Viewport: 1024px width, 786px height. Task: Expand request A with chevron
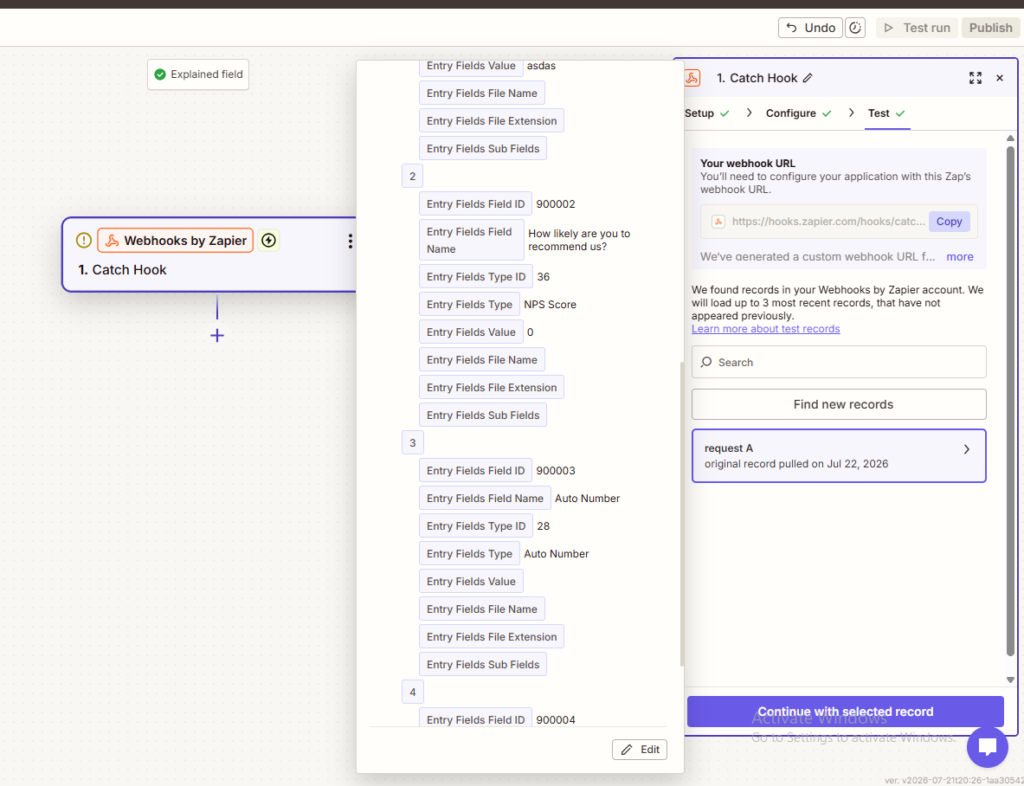[967, 449]
